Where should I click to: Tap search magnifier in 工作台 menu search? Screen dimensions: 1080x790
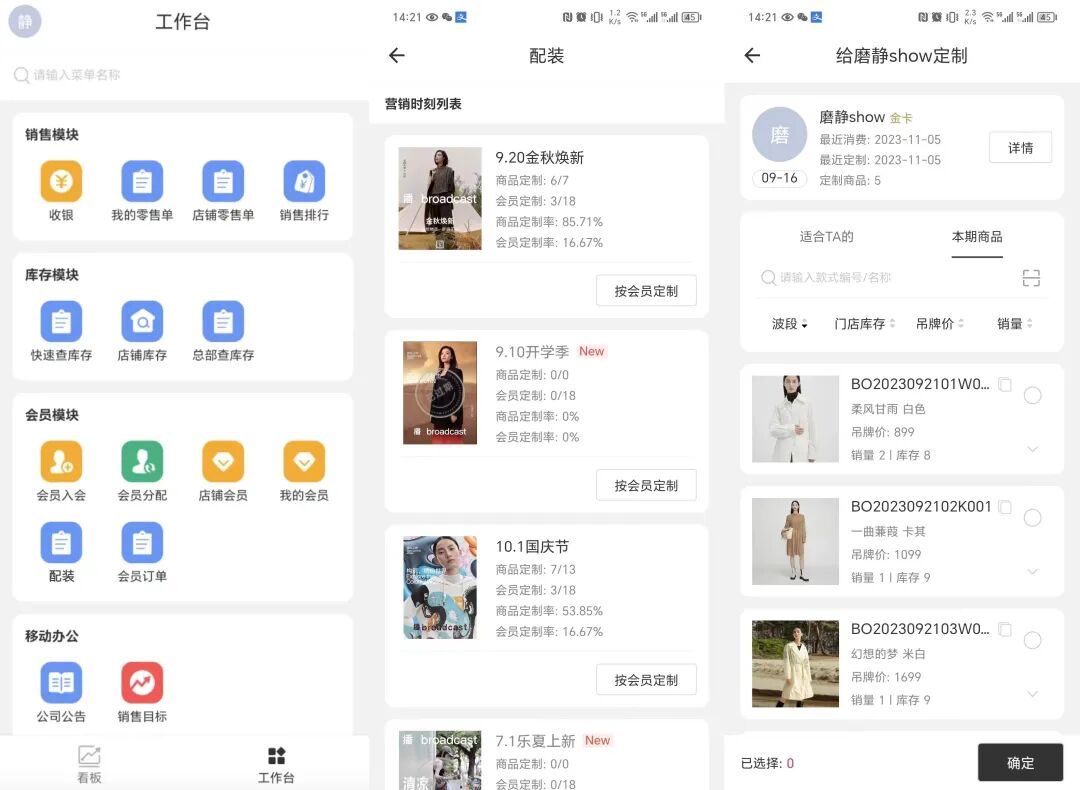[21, 74]
